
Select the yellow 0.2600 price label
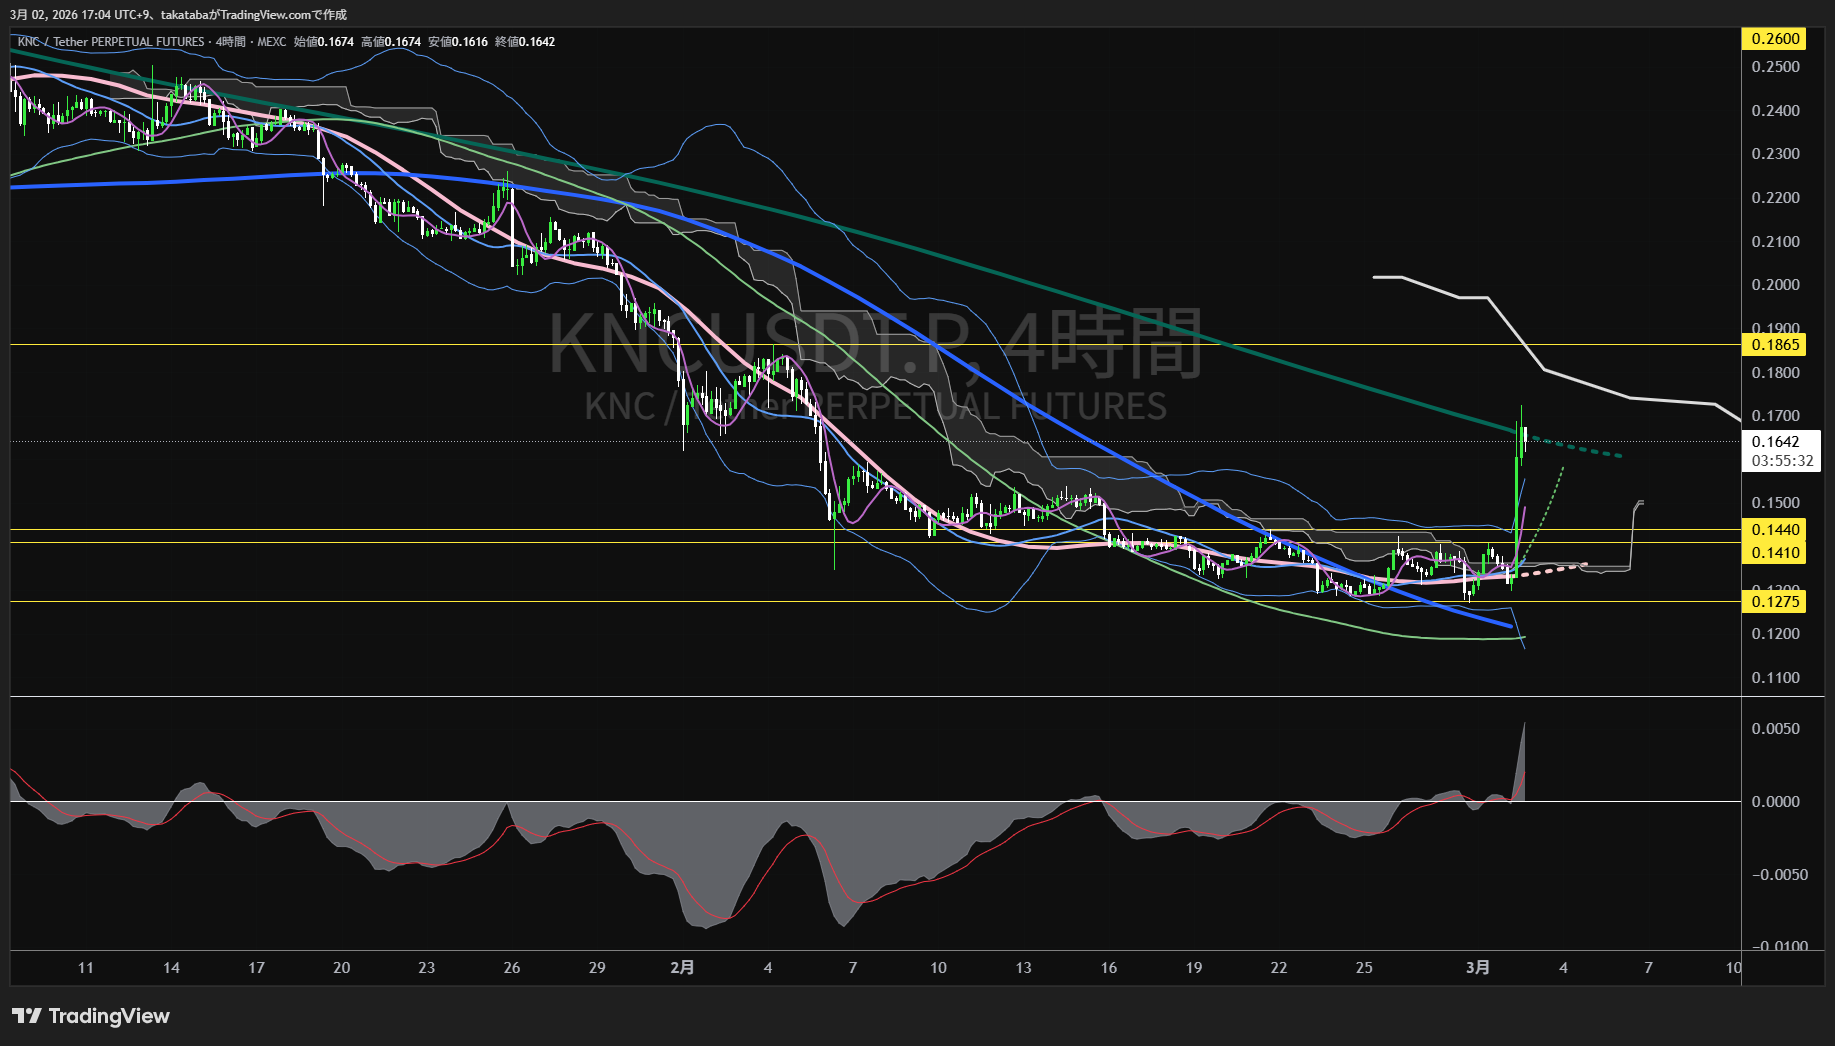(x=1775, y=39)
